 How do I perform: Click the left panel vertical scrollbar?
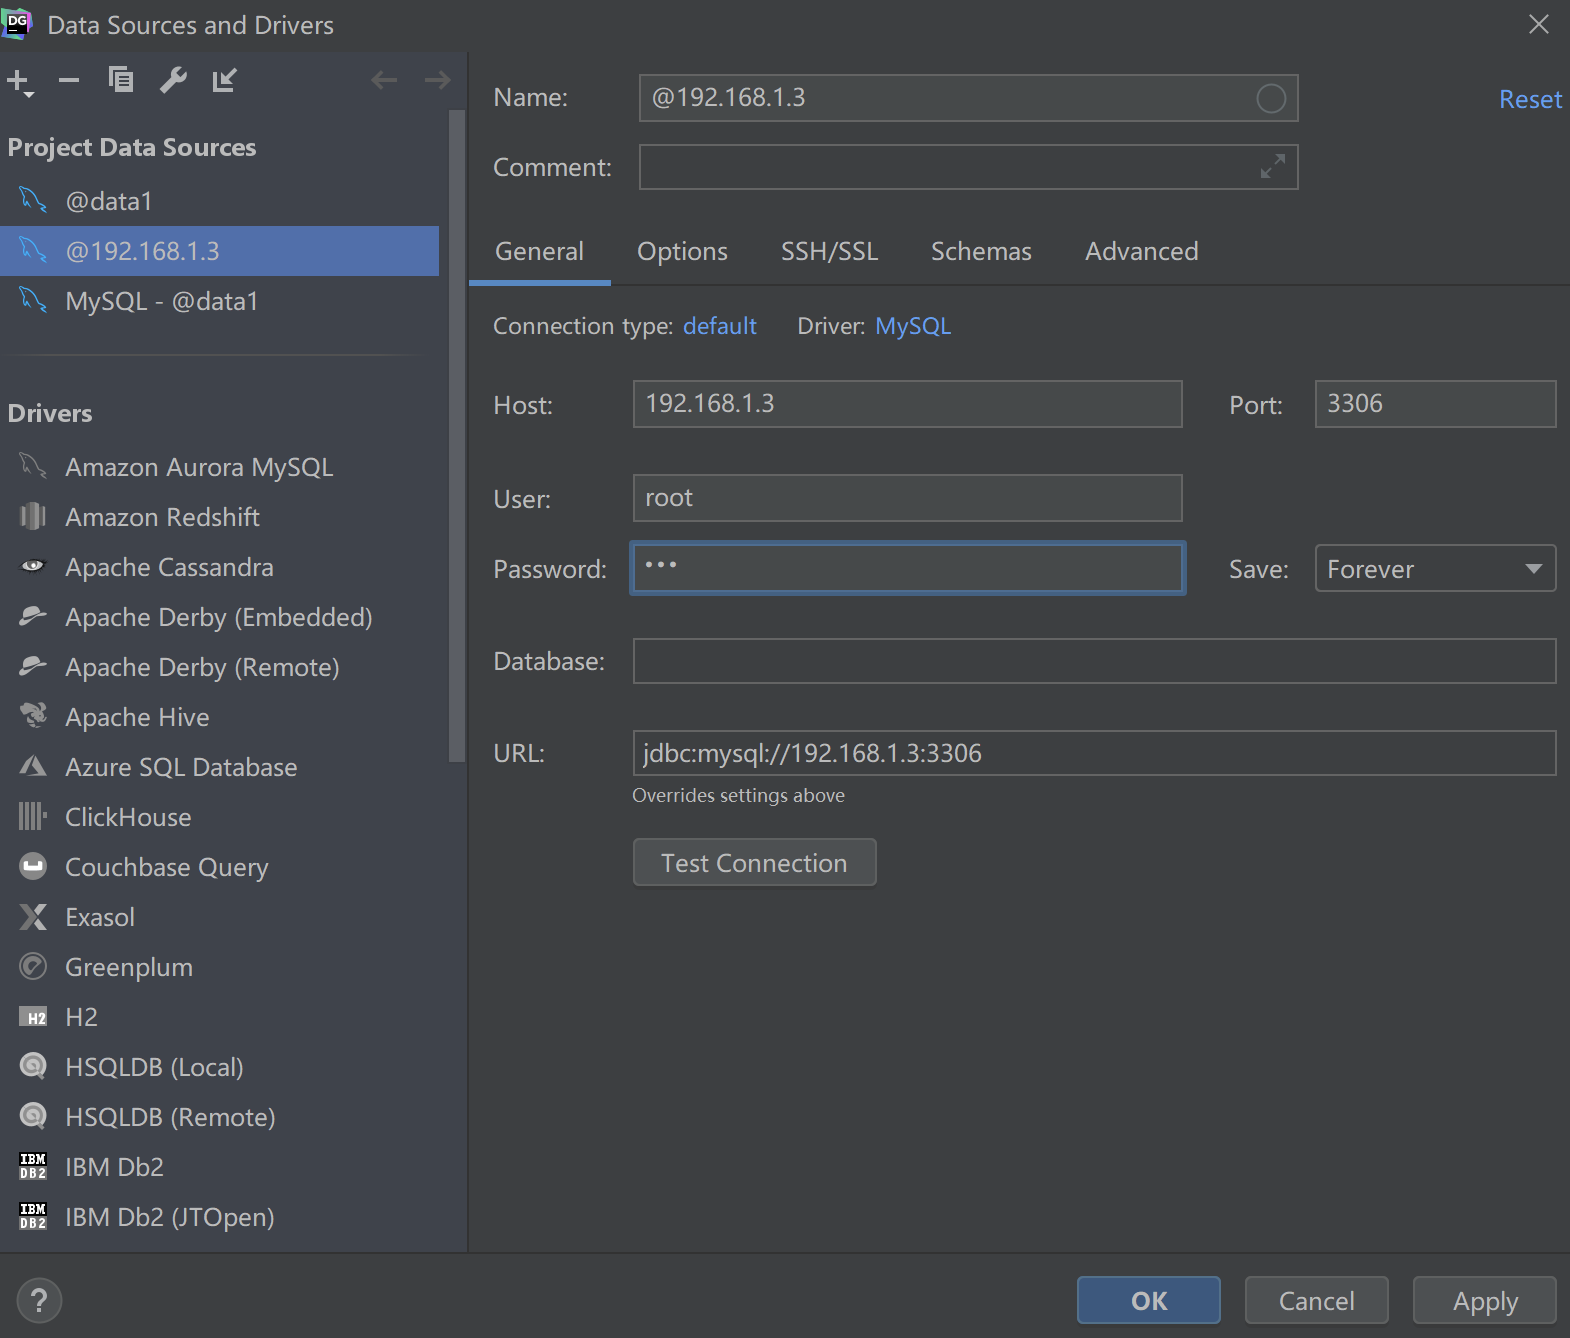457,435
